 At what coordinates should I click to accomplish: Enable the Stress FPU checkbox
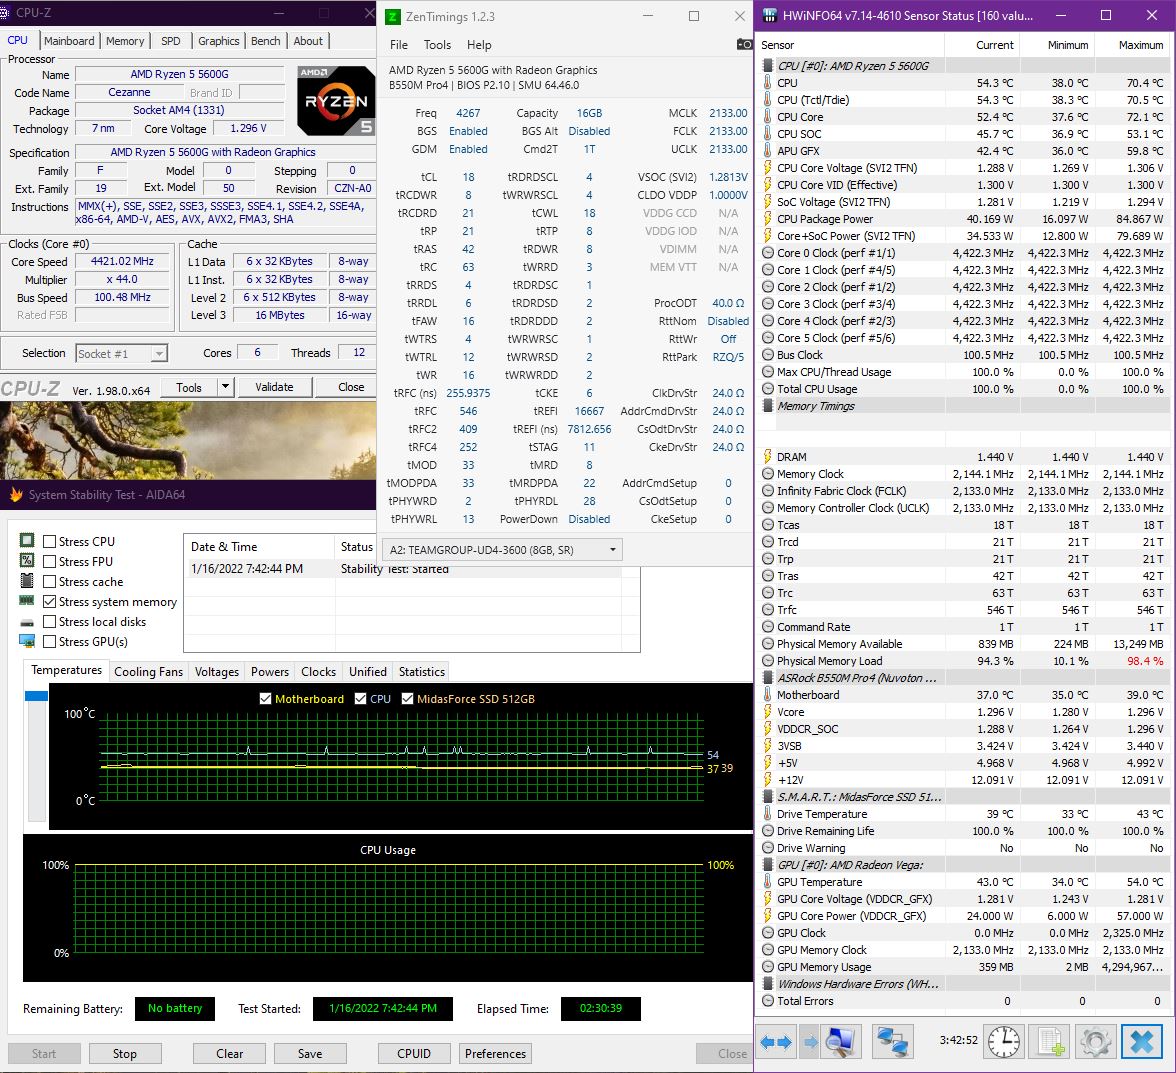(x=50, y=562)
